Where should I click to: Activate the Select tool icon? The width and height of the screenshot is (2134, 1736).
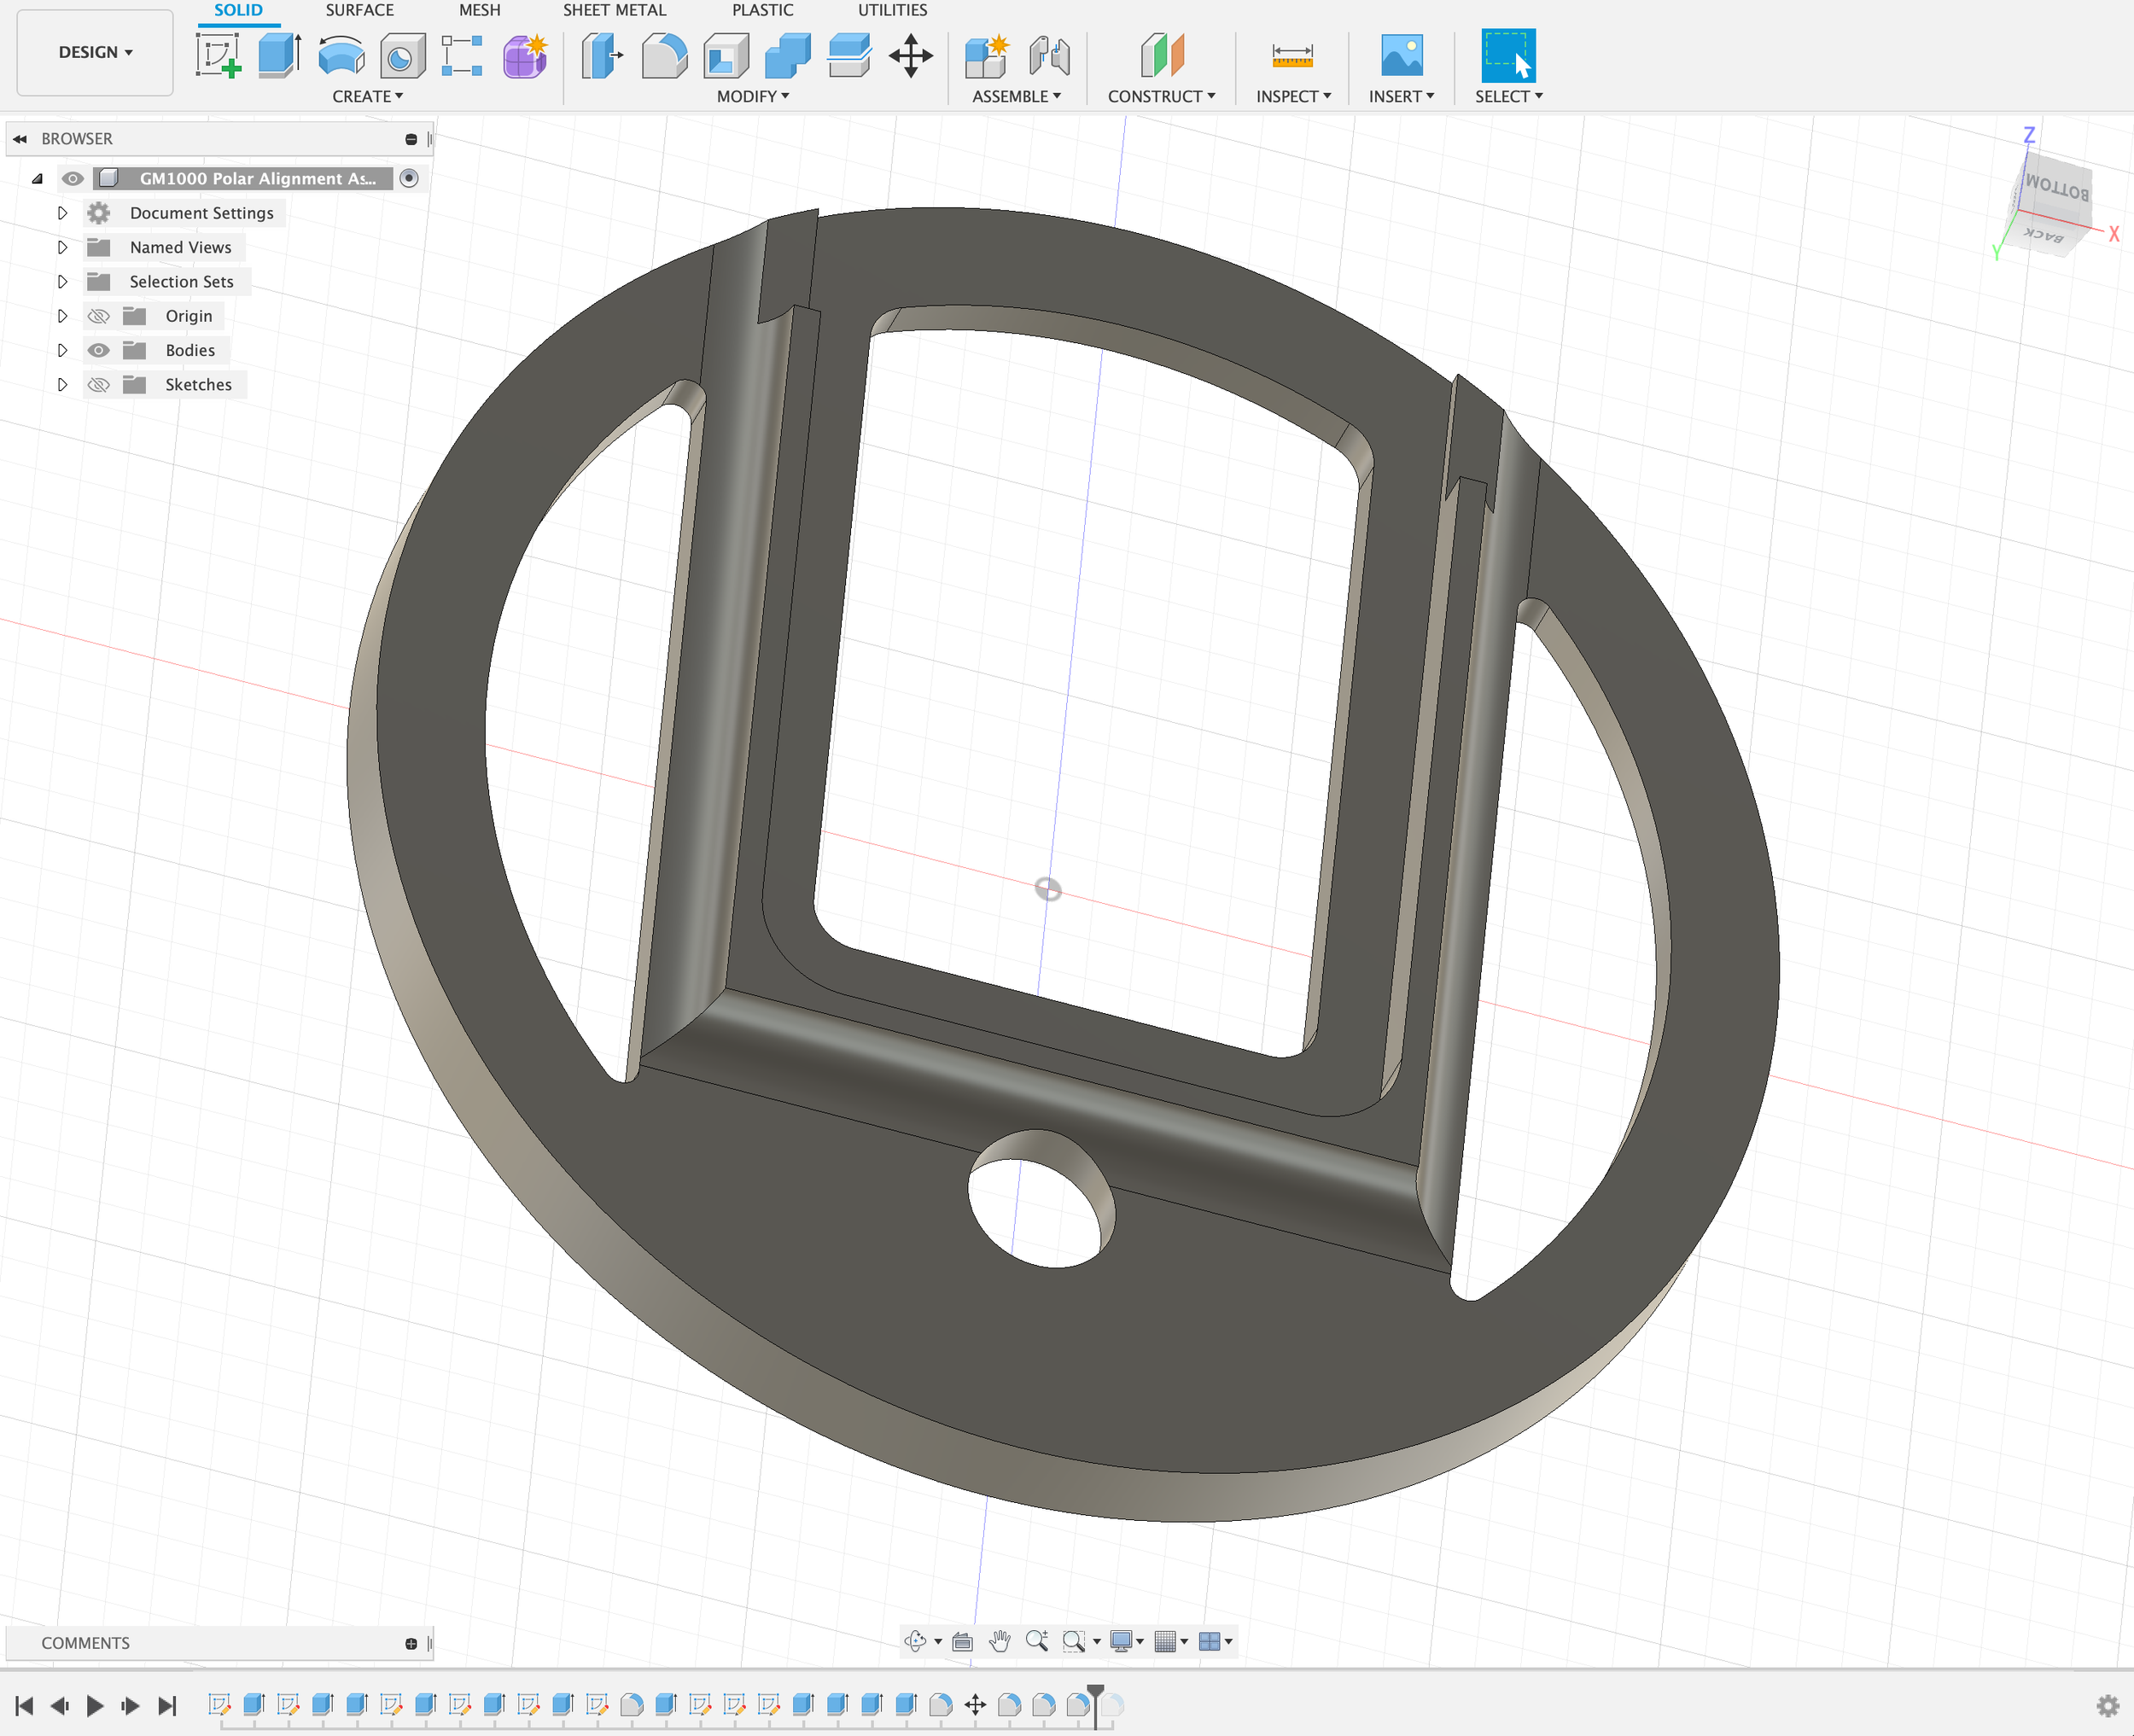point(1508,55)
